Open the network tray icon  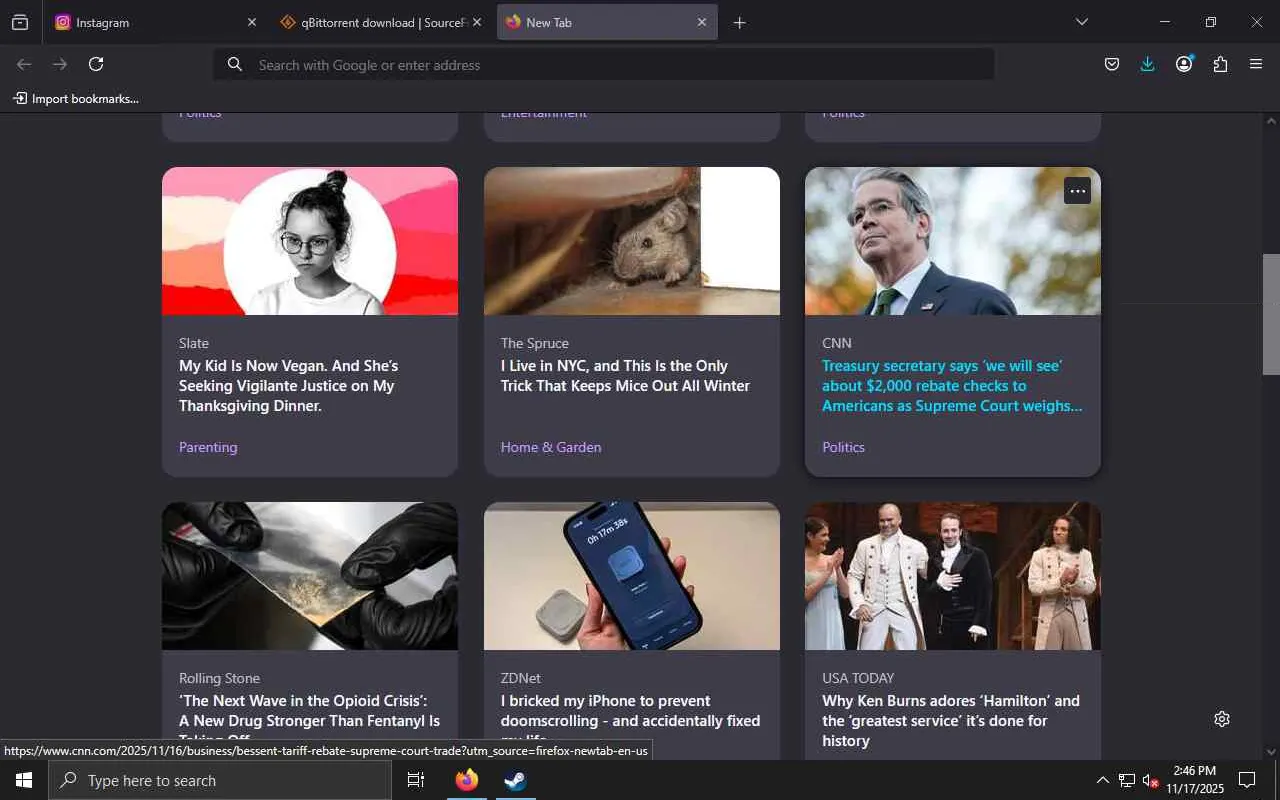(x=1126, y=780)
